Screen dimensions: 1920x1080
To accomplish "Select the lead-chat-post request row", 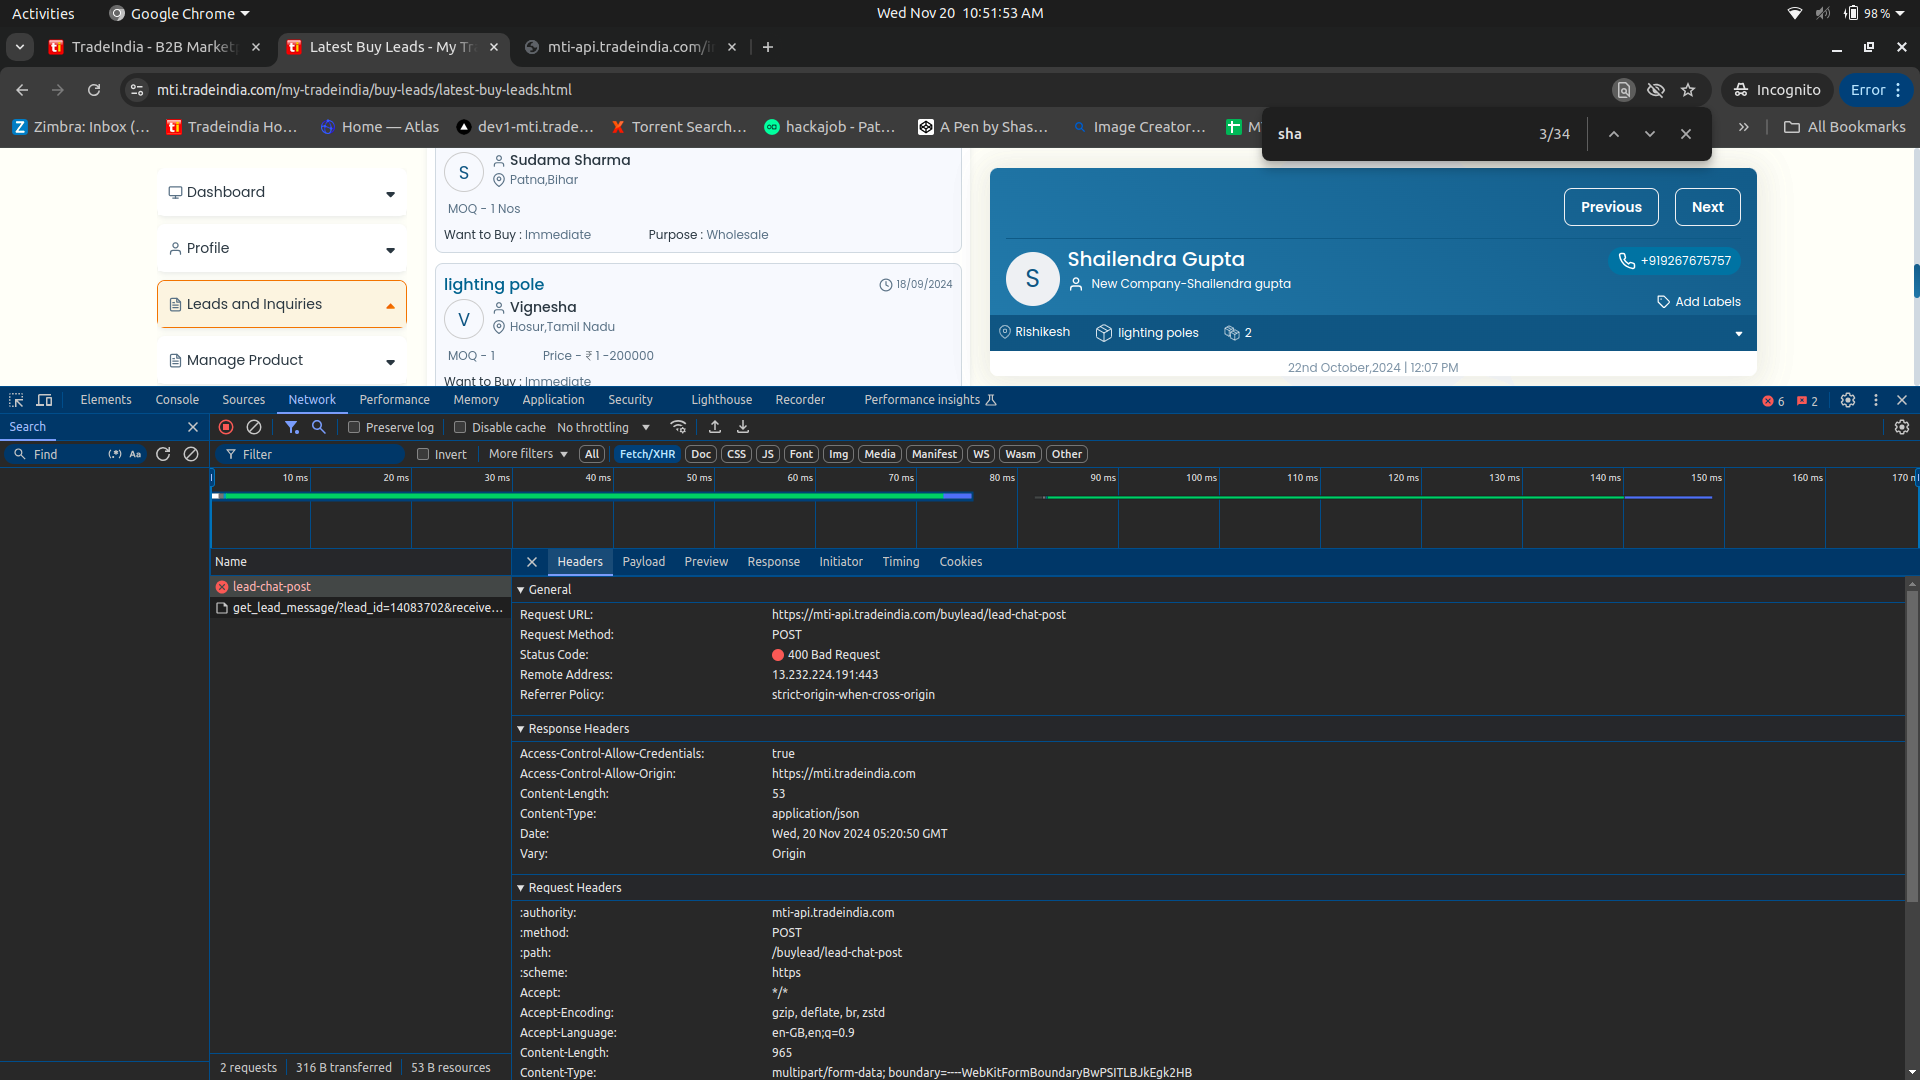I will (272, 587).
